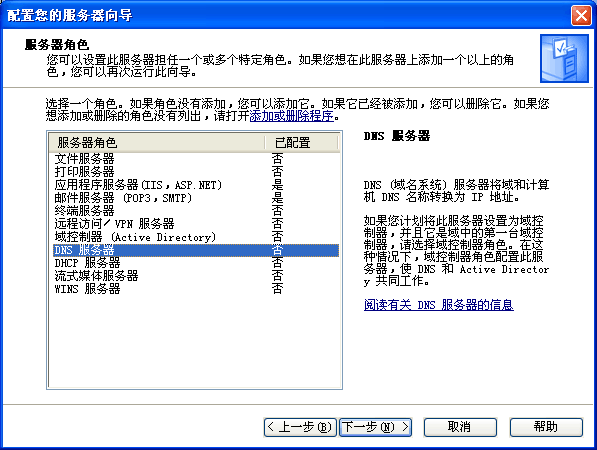The image size is (597, 450).
Task: Click the server wizard icon in header
Action: click(x=564, y=58)
